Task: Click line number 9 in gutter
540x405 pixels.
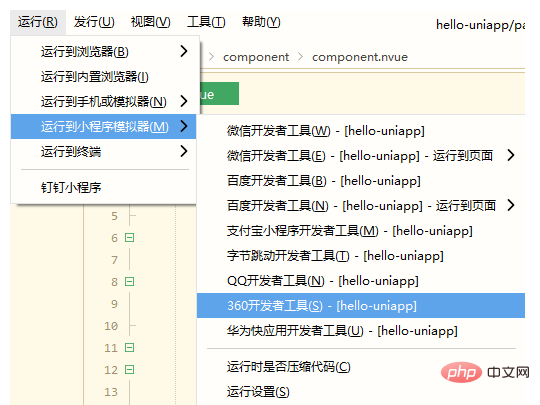Action: tap(114, 304)
